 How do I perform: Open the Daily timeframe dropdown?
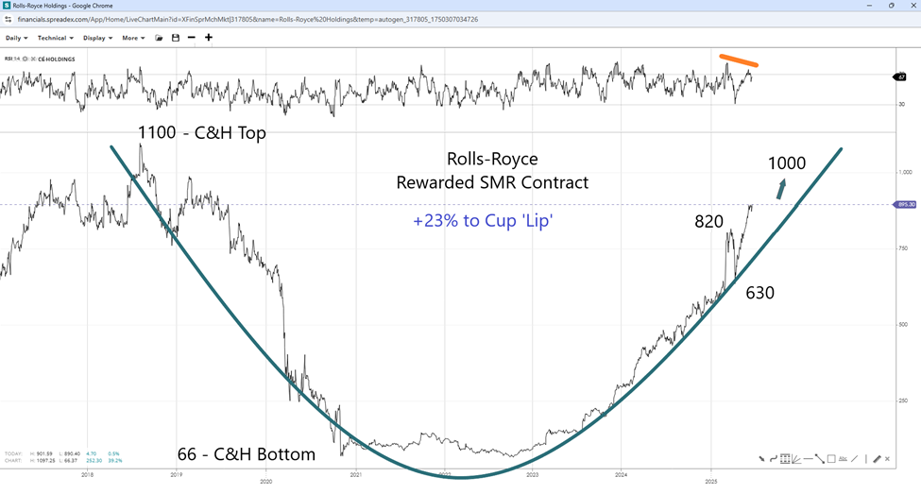pyautogui.click(x=17, y=38)
